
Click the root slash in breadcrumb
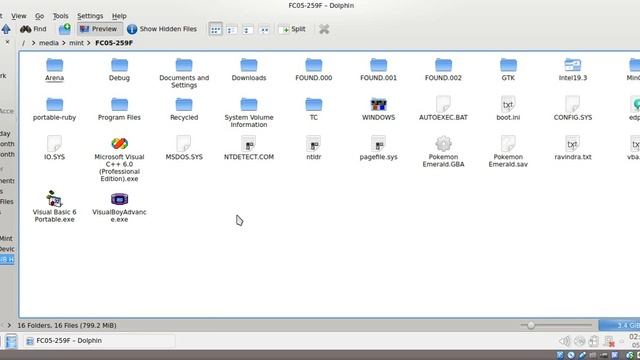pyautogui.click(x=23, y=43)
